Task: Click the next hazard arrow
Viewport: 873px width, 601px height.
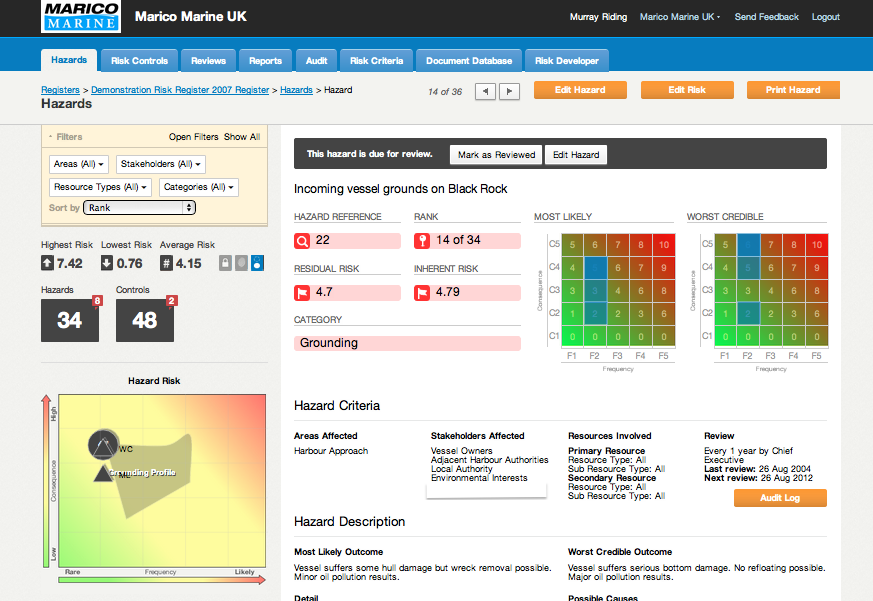Action: pyautogui.click(x=509, y=91)
